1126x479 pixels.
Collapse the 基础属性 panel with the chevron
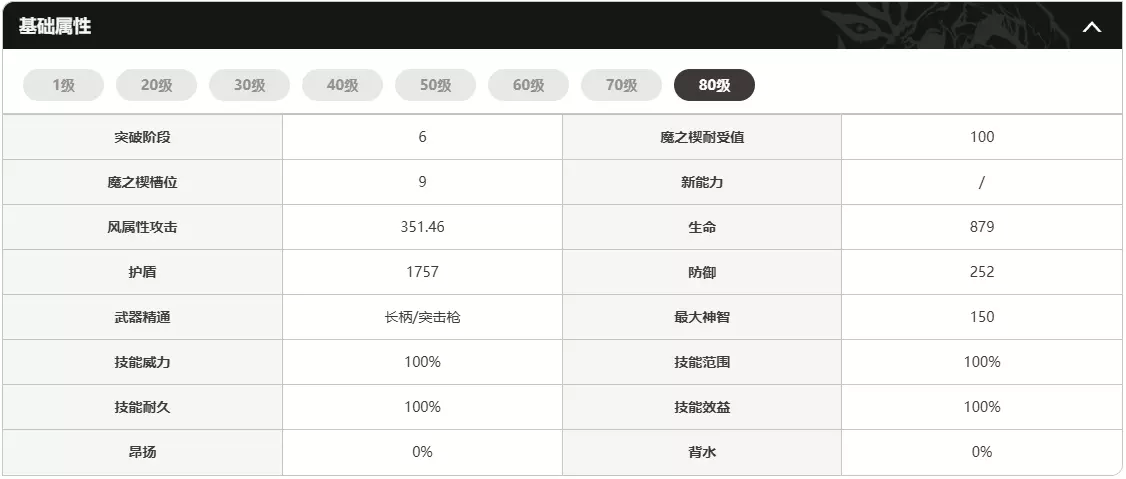click(1091, 27)
